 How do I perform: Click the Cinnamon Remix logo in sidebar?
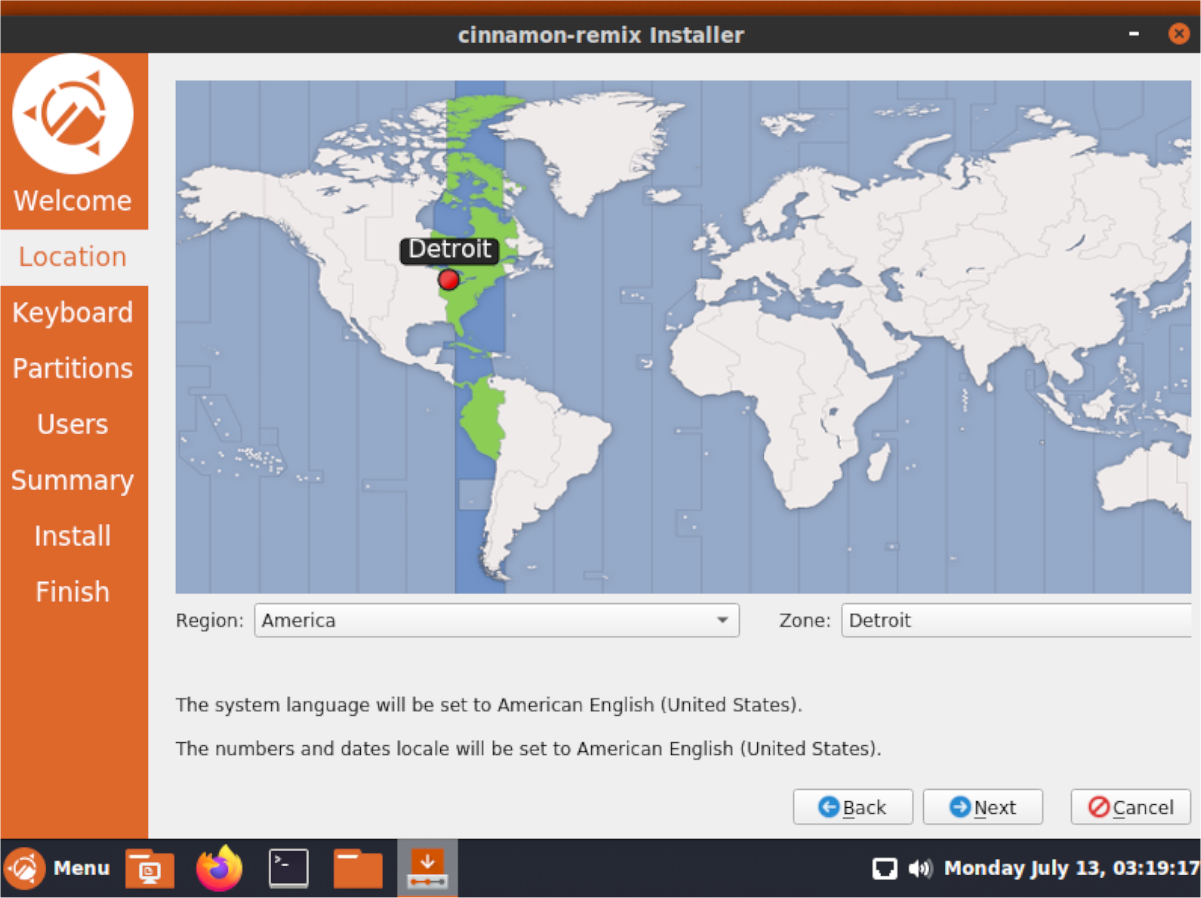(x=73, y=114)
